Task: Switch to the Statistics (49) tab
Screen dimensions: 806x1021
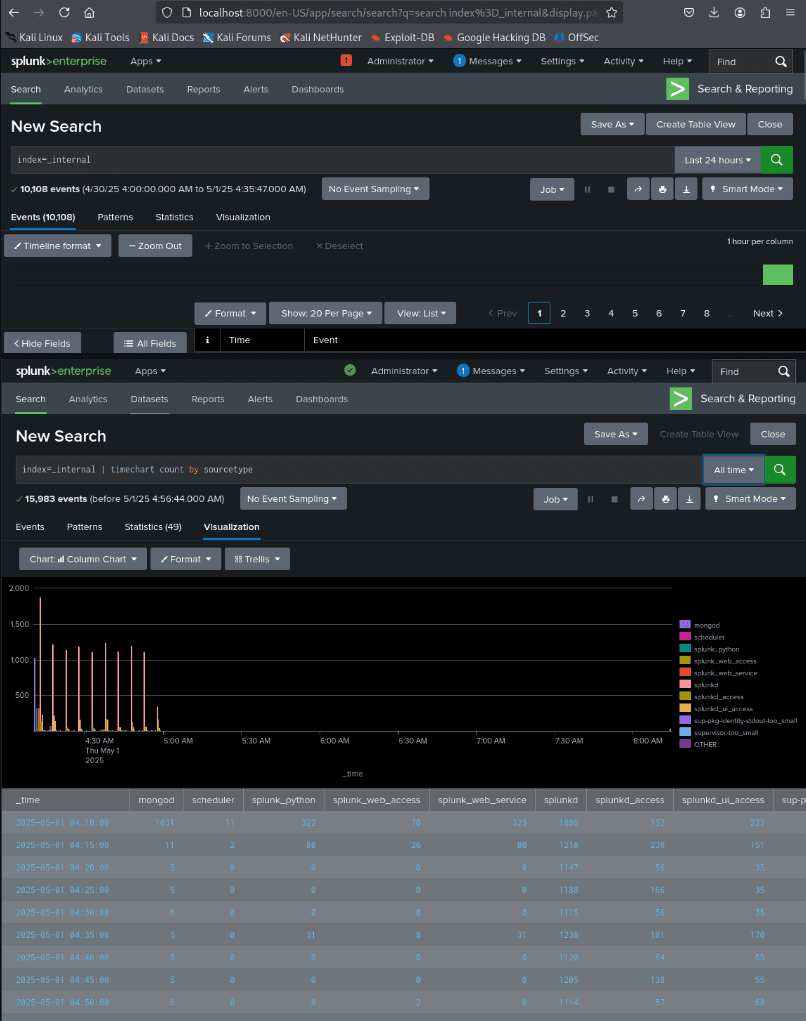Action: (x=153, y=527)
